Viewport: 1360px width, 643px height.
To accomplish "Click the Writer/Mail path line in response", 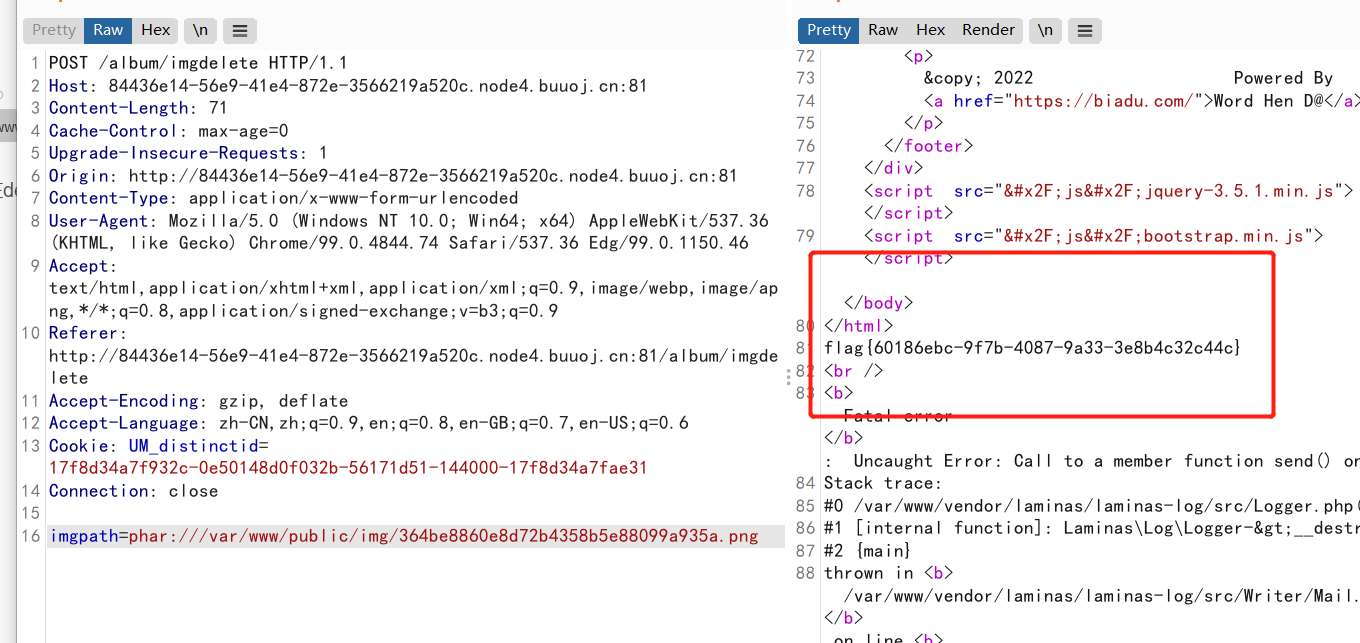I will [x=1102, y=596].
